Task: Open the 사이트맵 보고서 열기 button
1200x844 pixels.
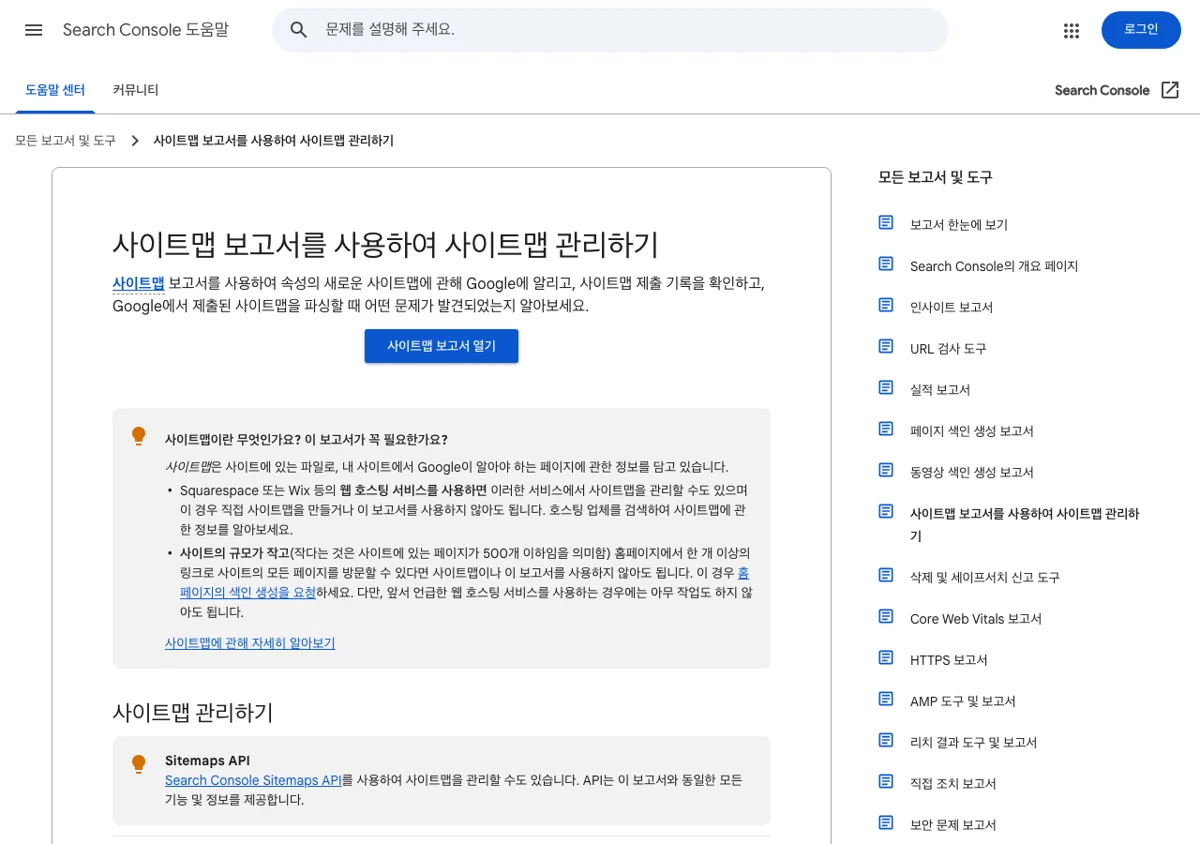Action: (x=441, y=346)
